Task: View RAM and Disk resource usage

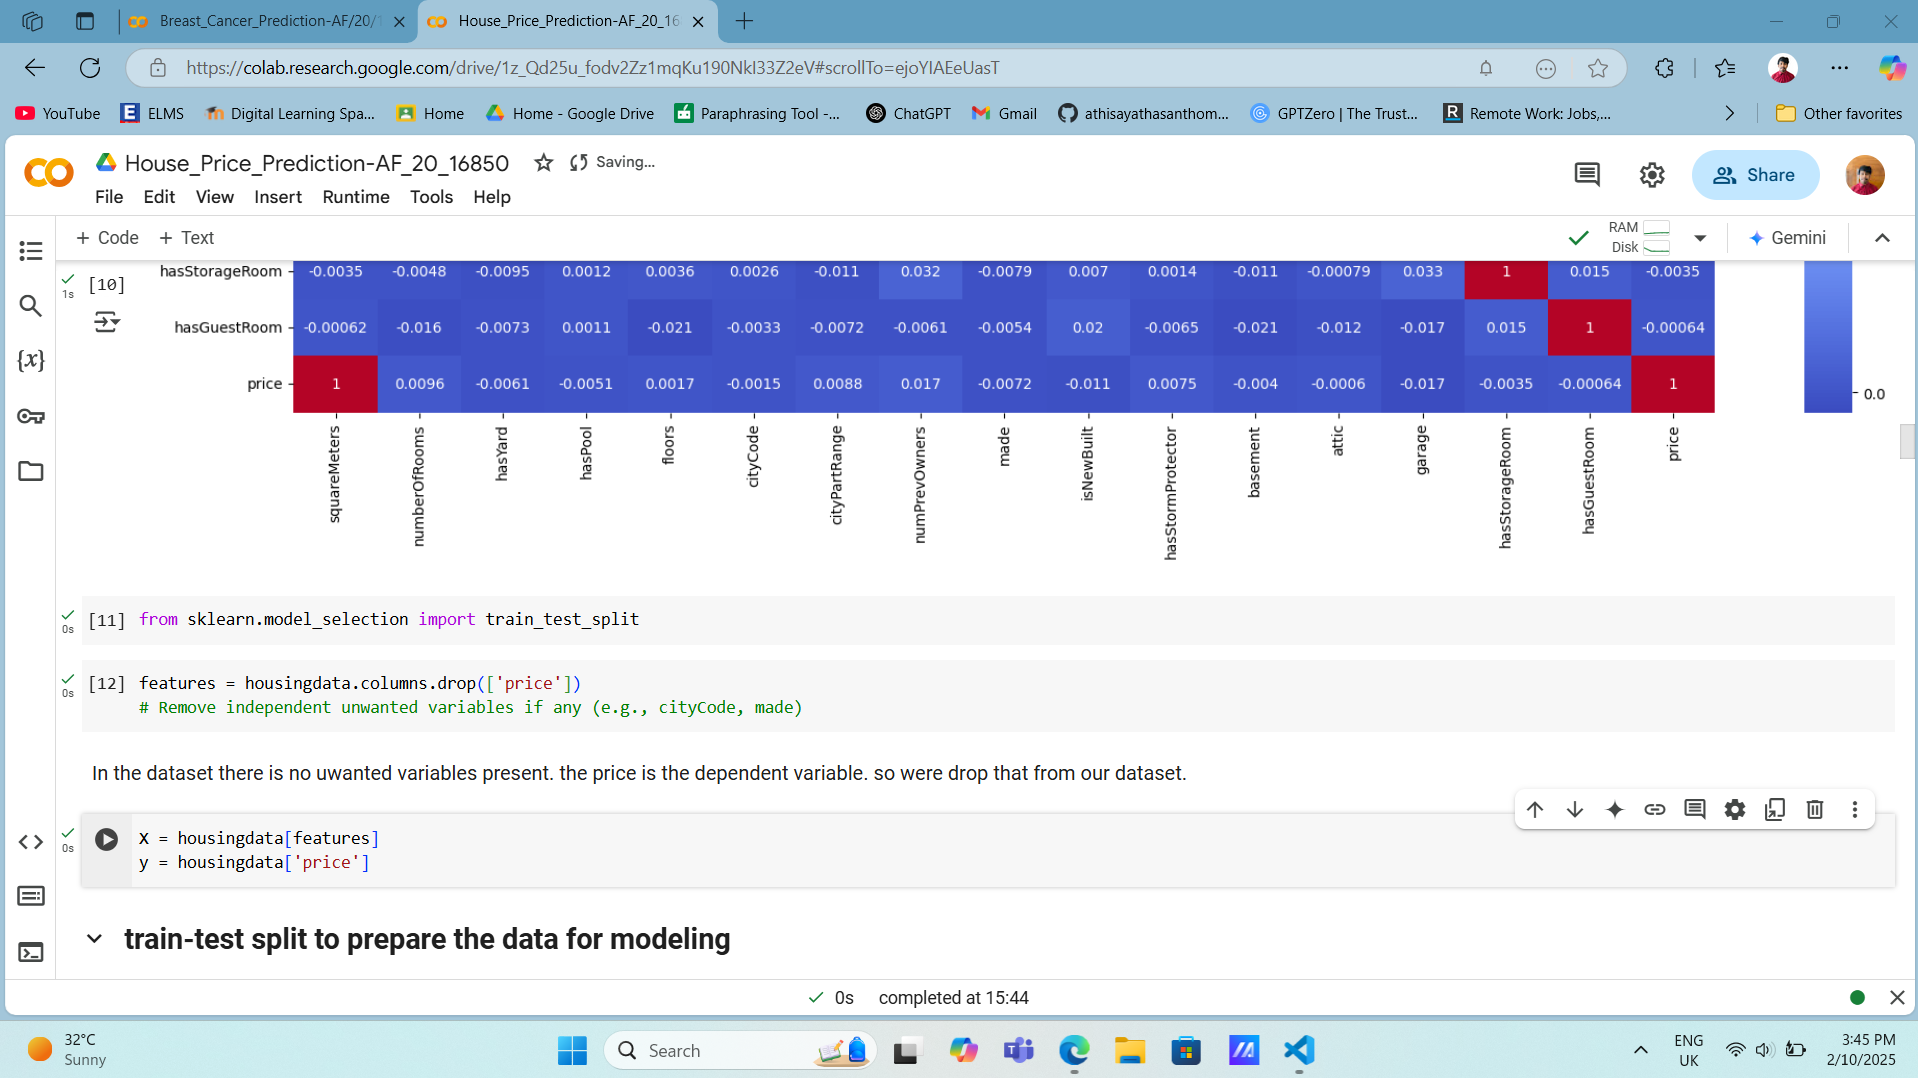Action: point(1639,238)
